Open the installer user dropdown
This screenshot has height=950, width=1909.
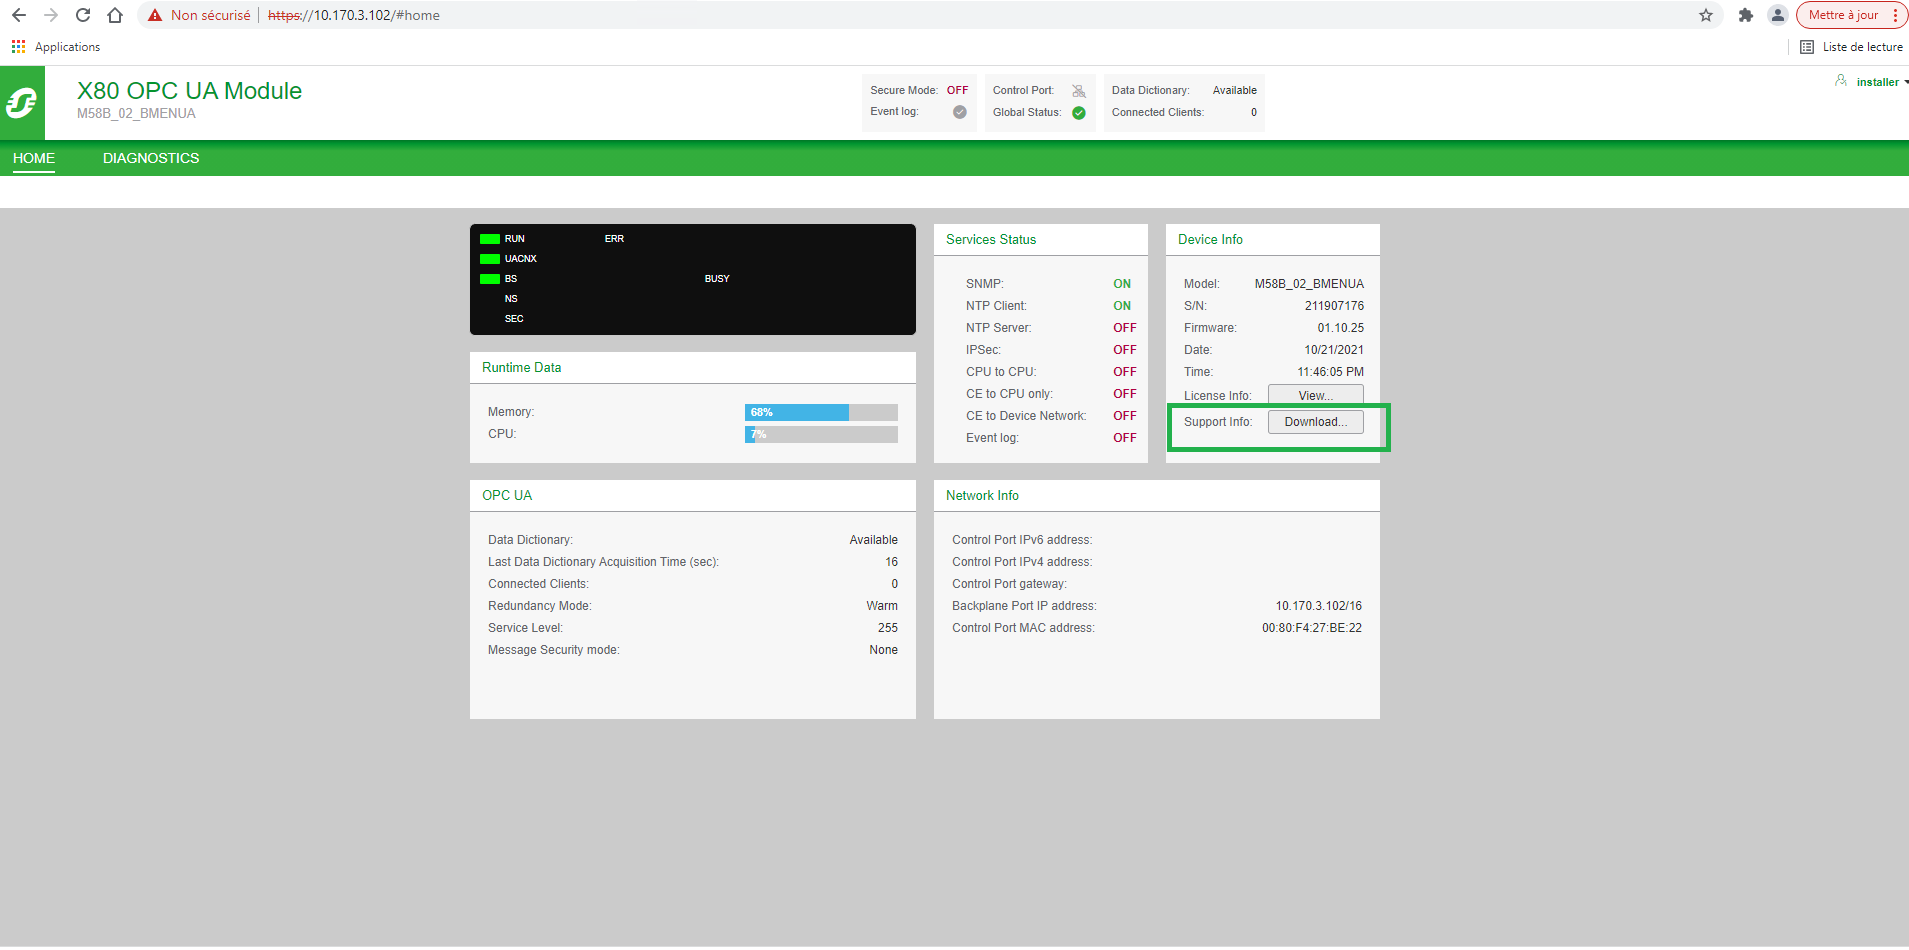(x=1873, y=82)
